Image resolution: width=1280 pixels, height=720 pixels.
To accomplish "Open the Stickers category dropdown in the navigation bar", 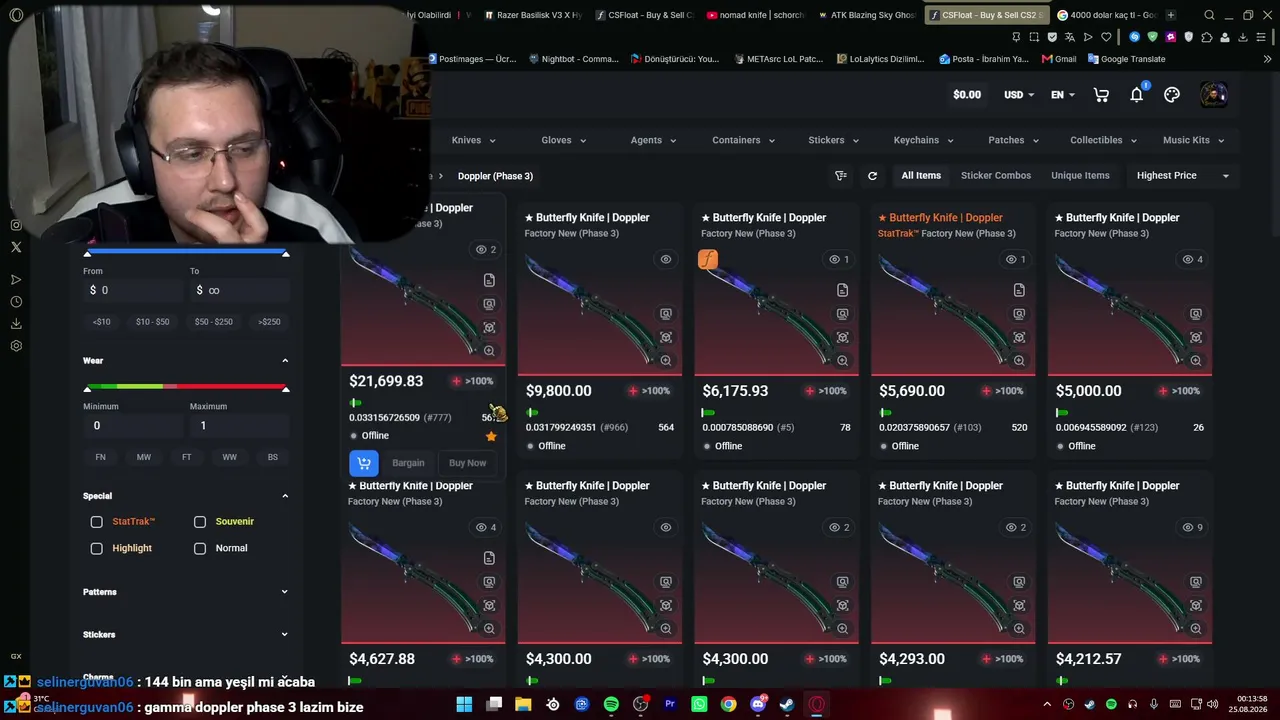I will pyautogui.click(x=834, y=140).
